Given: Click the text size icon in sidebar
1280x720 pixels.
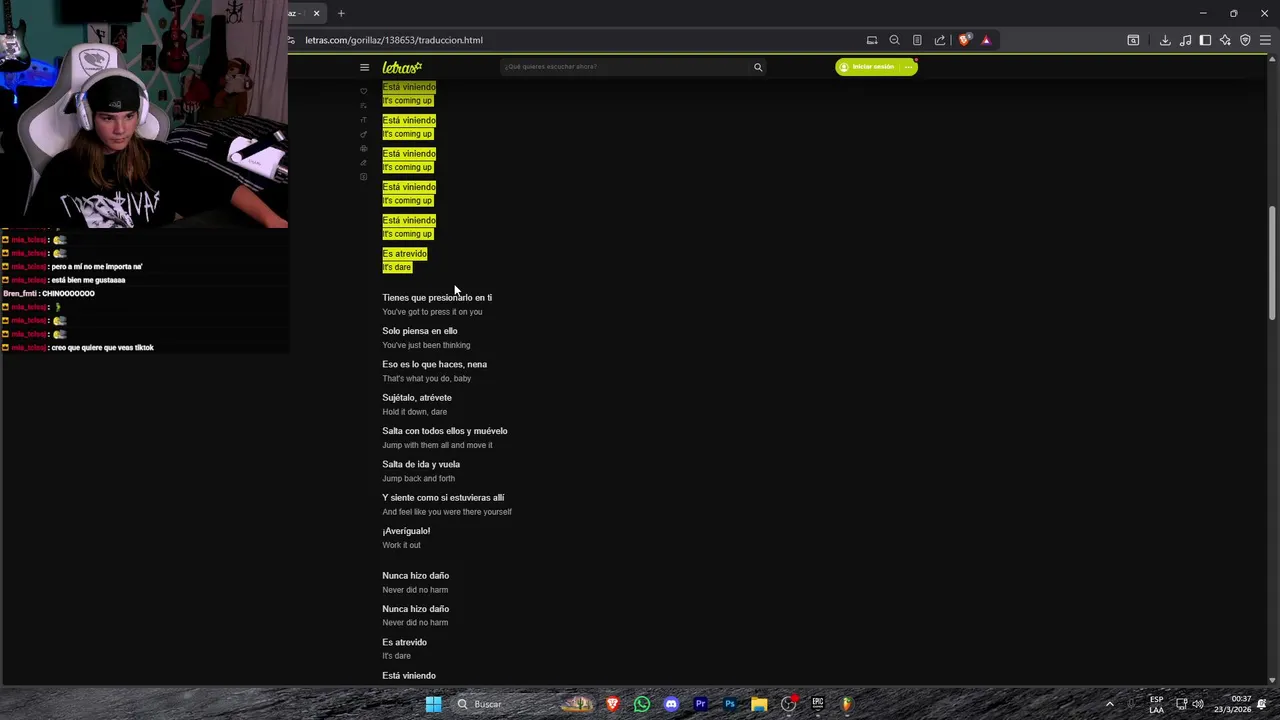Looking at the screenshot, I should [x=364, y=120].
